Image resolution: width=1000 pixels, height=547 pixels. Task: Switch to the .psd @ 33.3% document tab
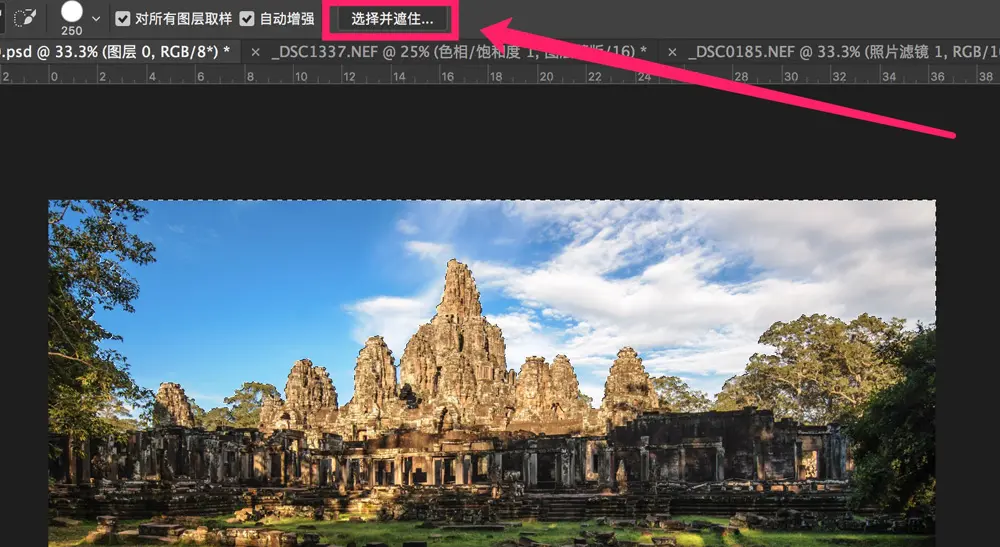pyautogui.click(x=120, y=52)
